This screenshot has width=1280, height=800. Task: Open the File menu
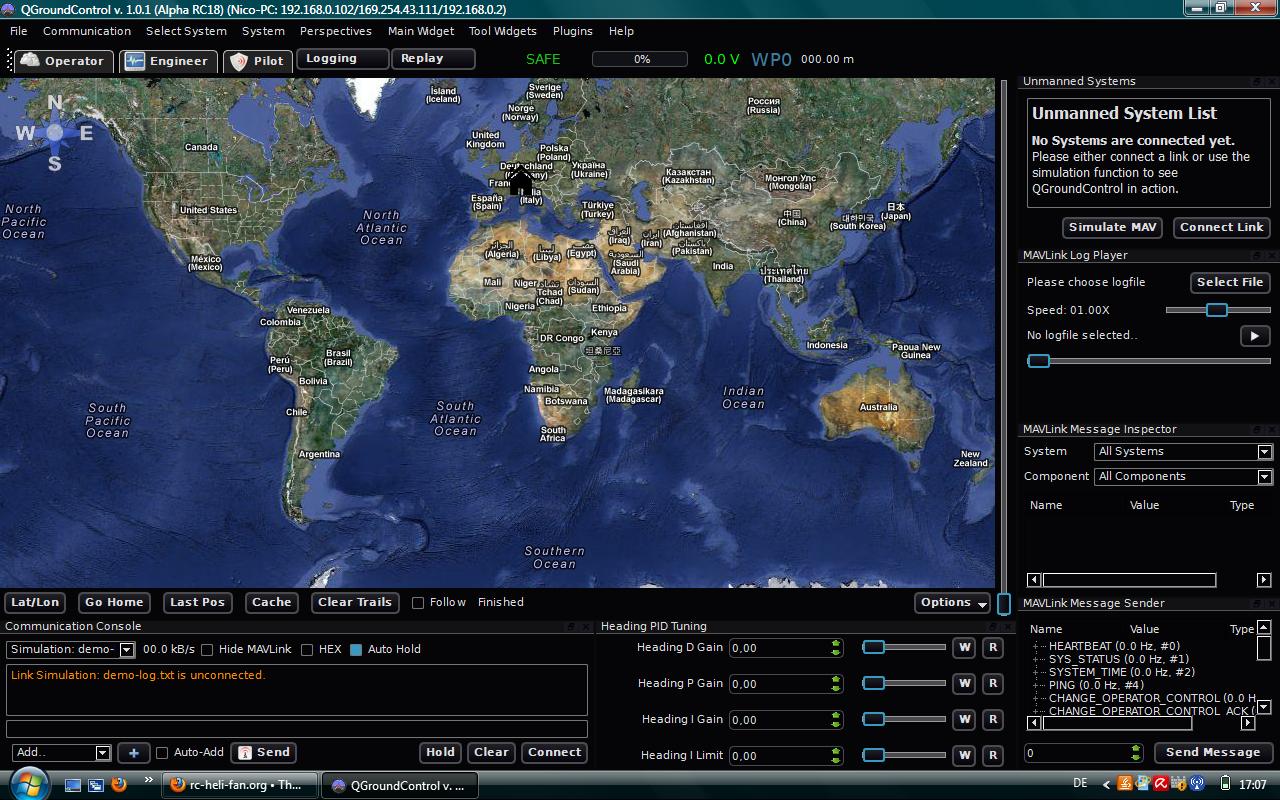tap(19, 31)
